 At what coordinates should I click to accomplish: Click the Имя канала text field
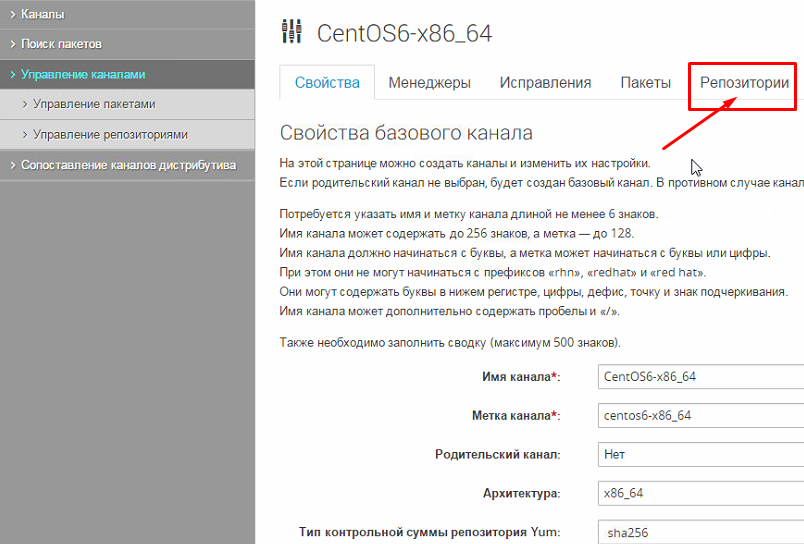[700, 376]
